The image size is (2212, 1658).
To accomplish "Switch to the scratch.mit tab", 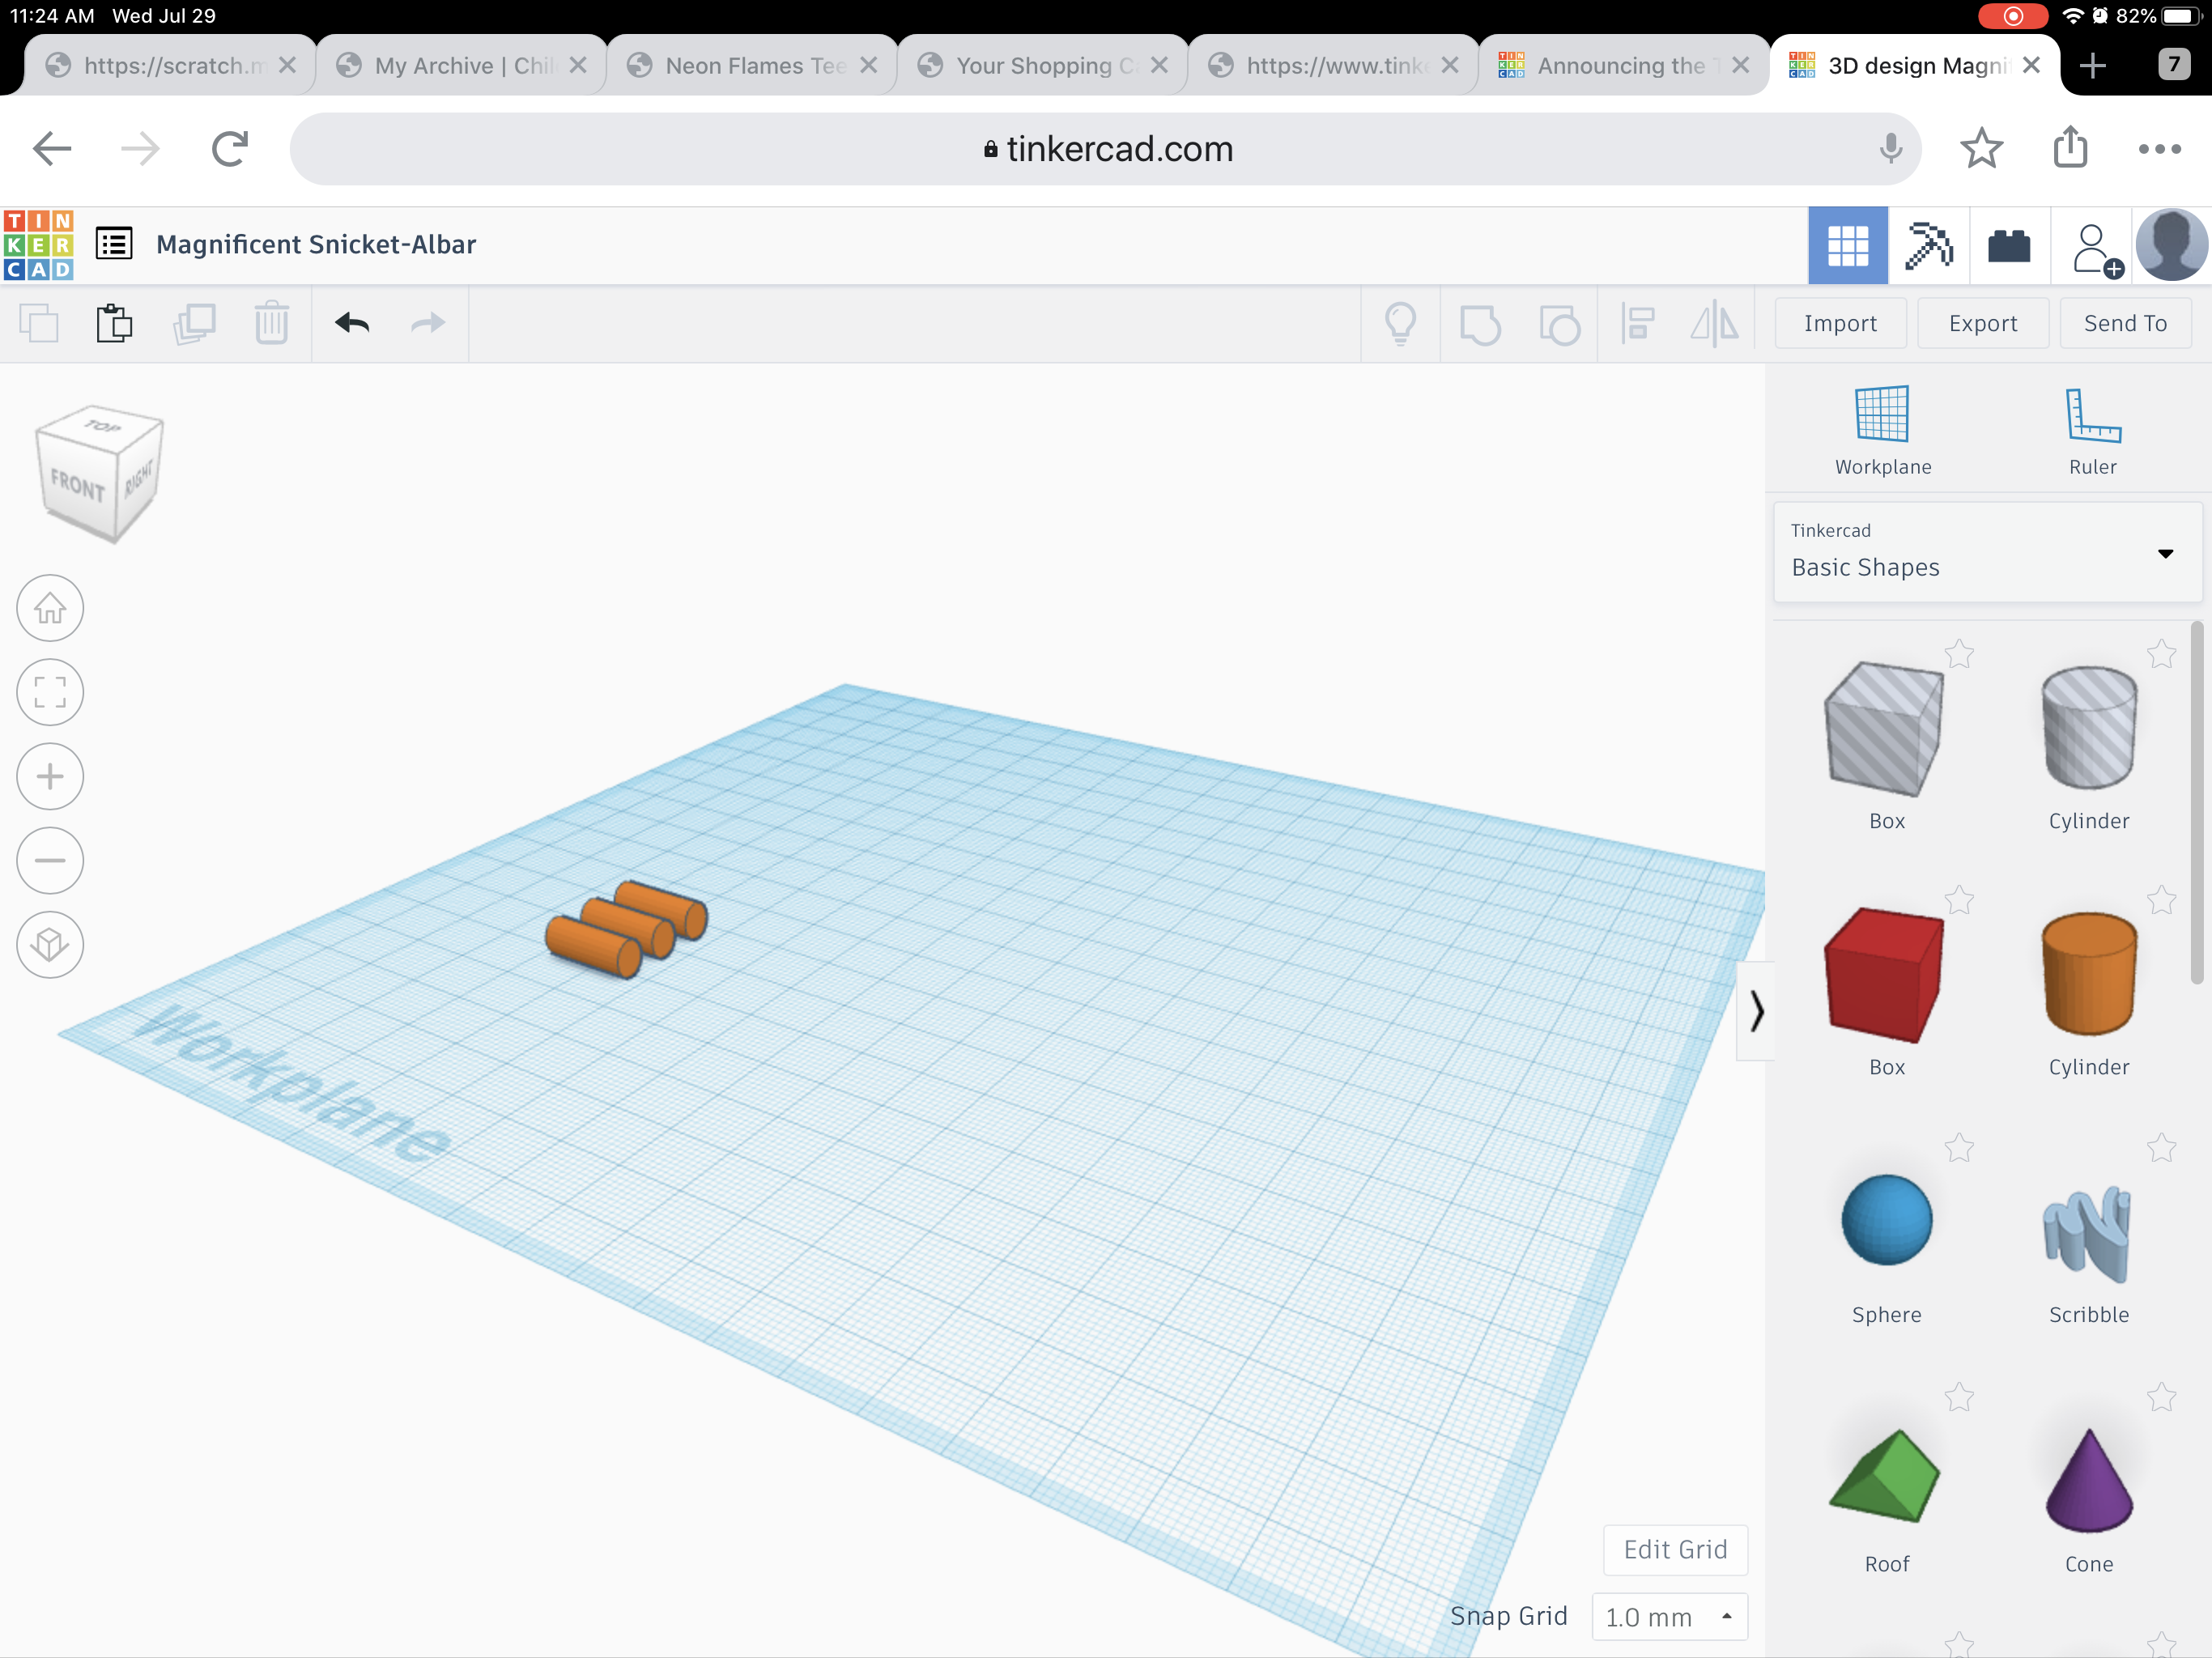I will [x=170, y=65].
